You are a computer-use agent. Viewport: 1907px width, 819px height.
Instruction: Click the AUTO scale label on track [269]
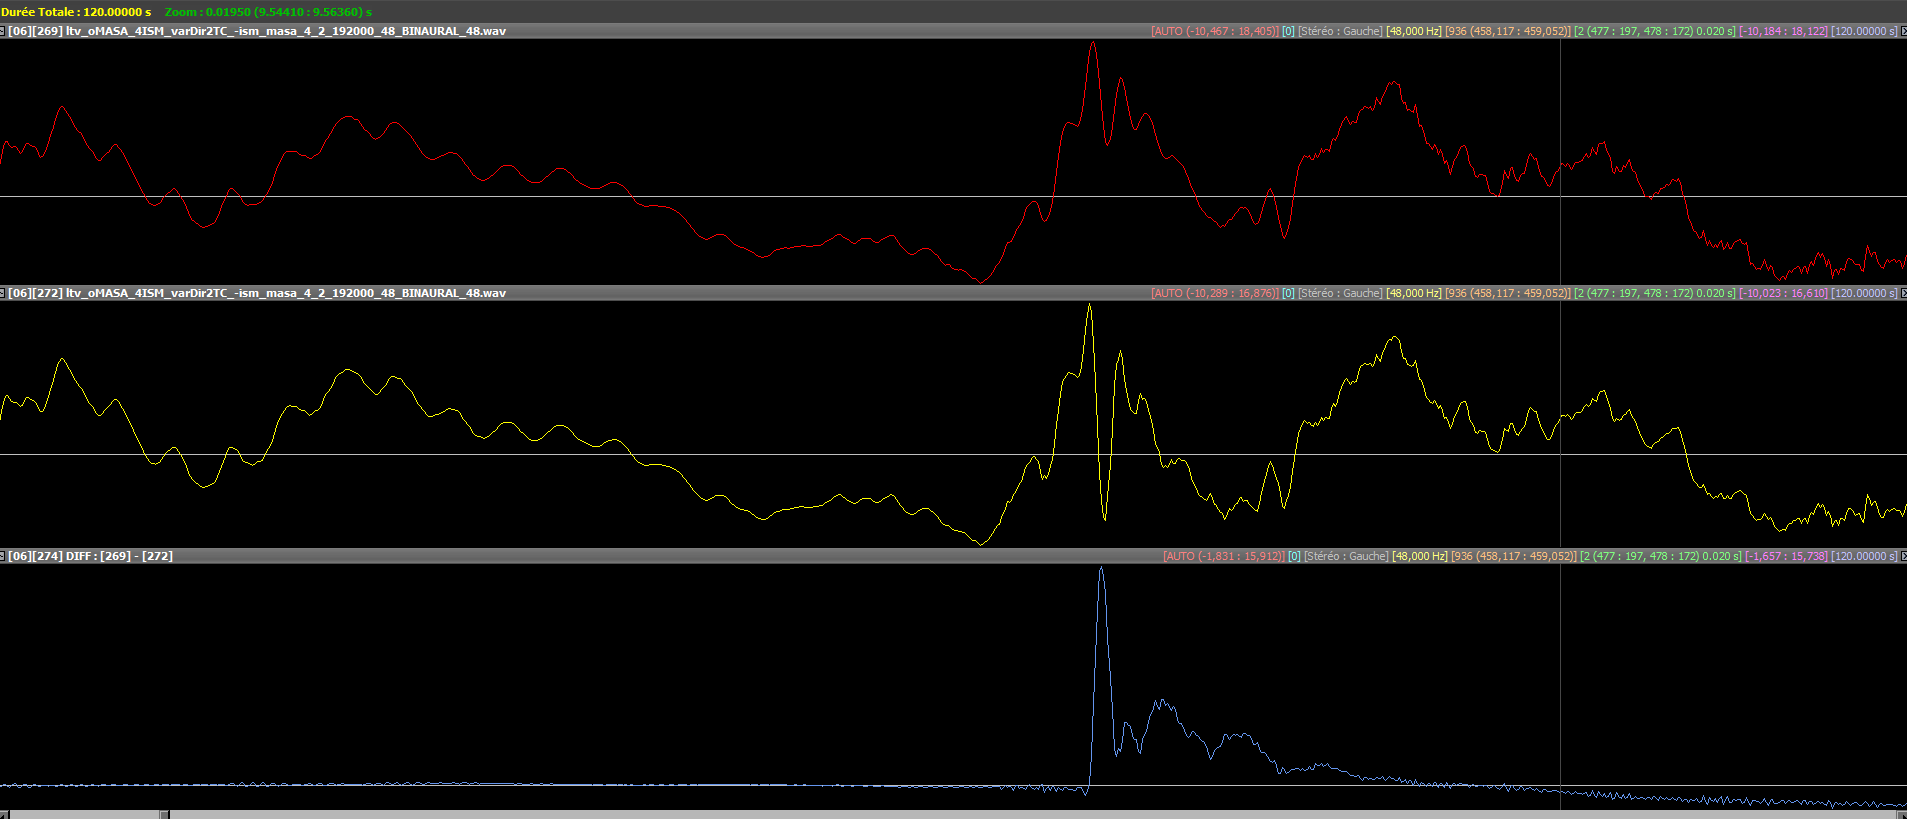click(x=1214, y=31)
